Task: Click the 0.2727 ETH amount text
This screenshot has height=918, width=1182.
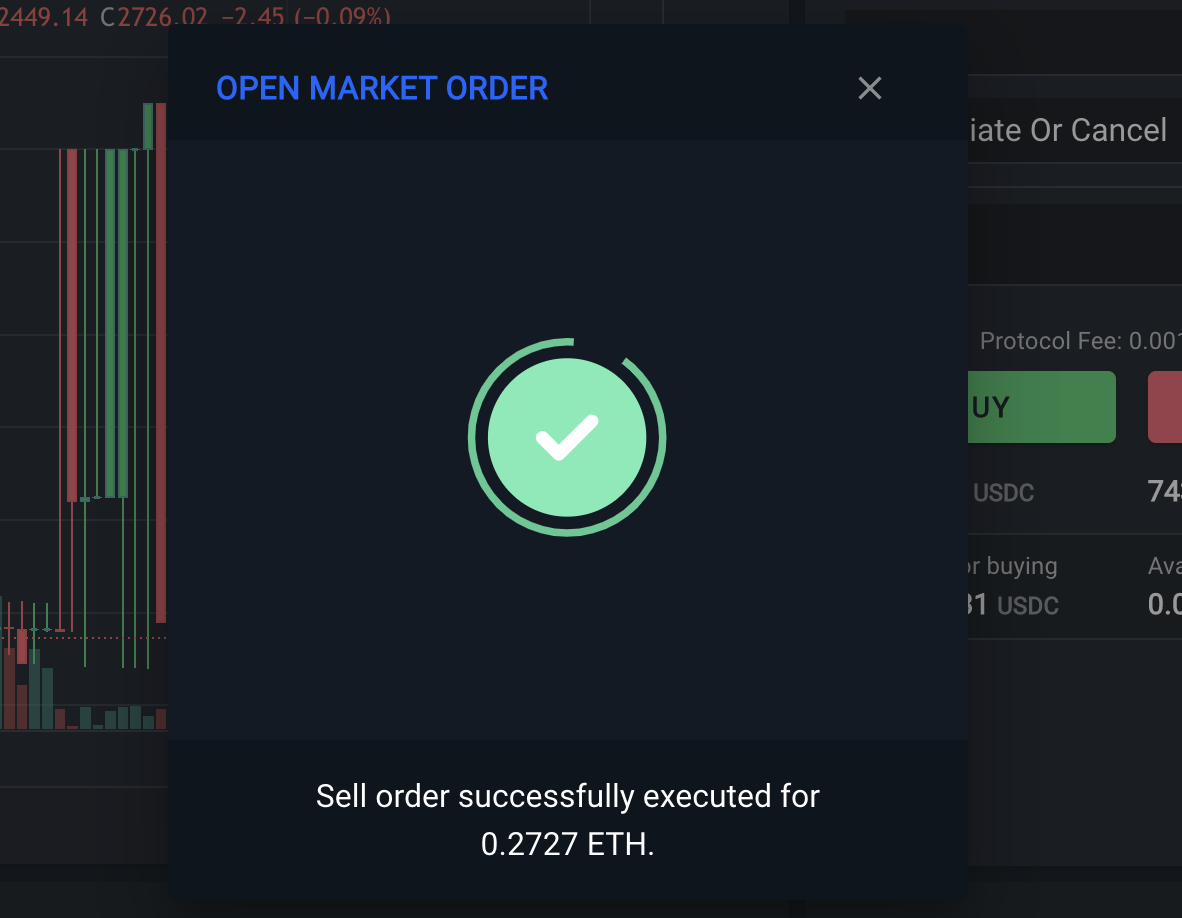Action: tap(567, 844)
